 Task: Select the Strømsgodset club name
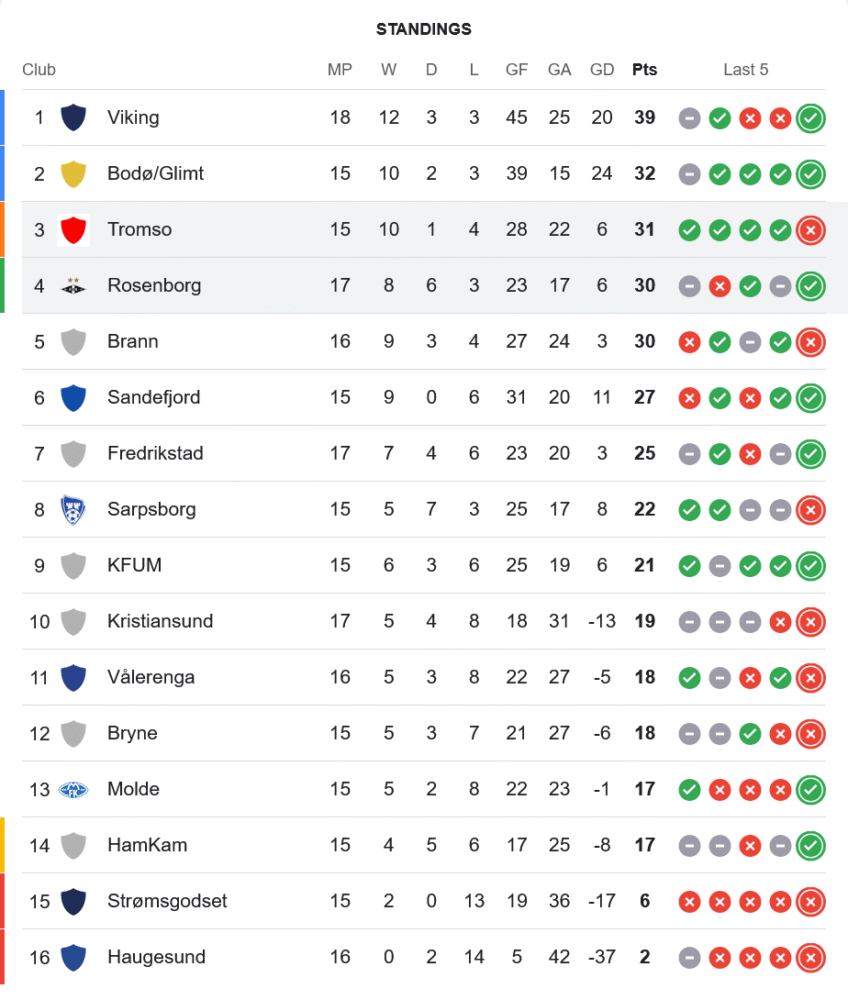tap(167, 902)
